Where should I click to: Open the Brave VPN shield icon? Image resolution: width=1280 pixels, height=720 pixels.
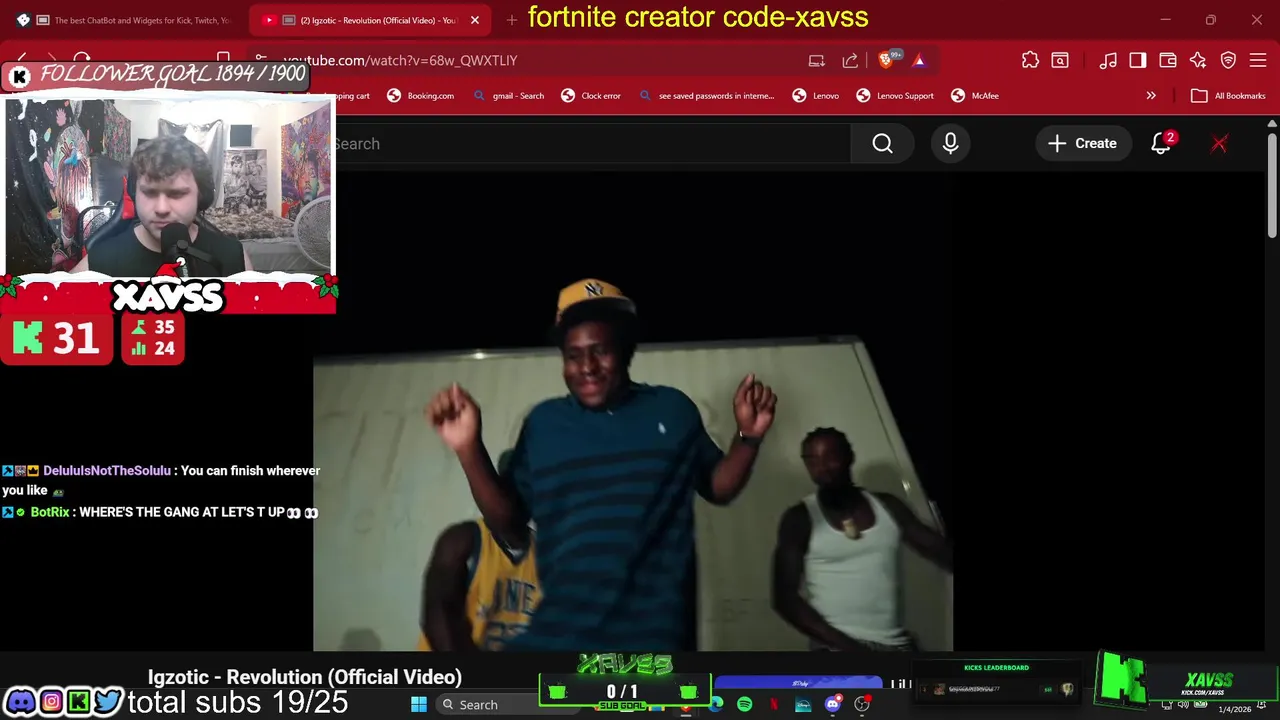point(1229,61)
